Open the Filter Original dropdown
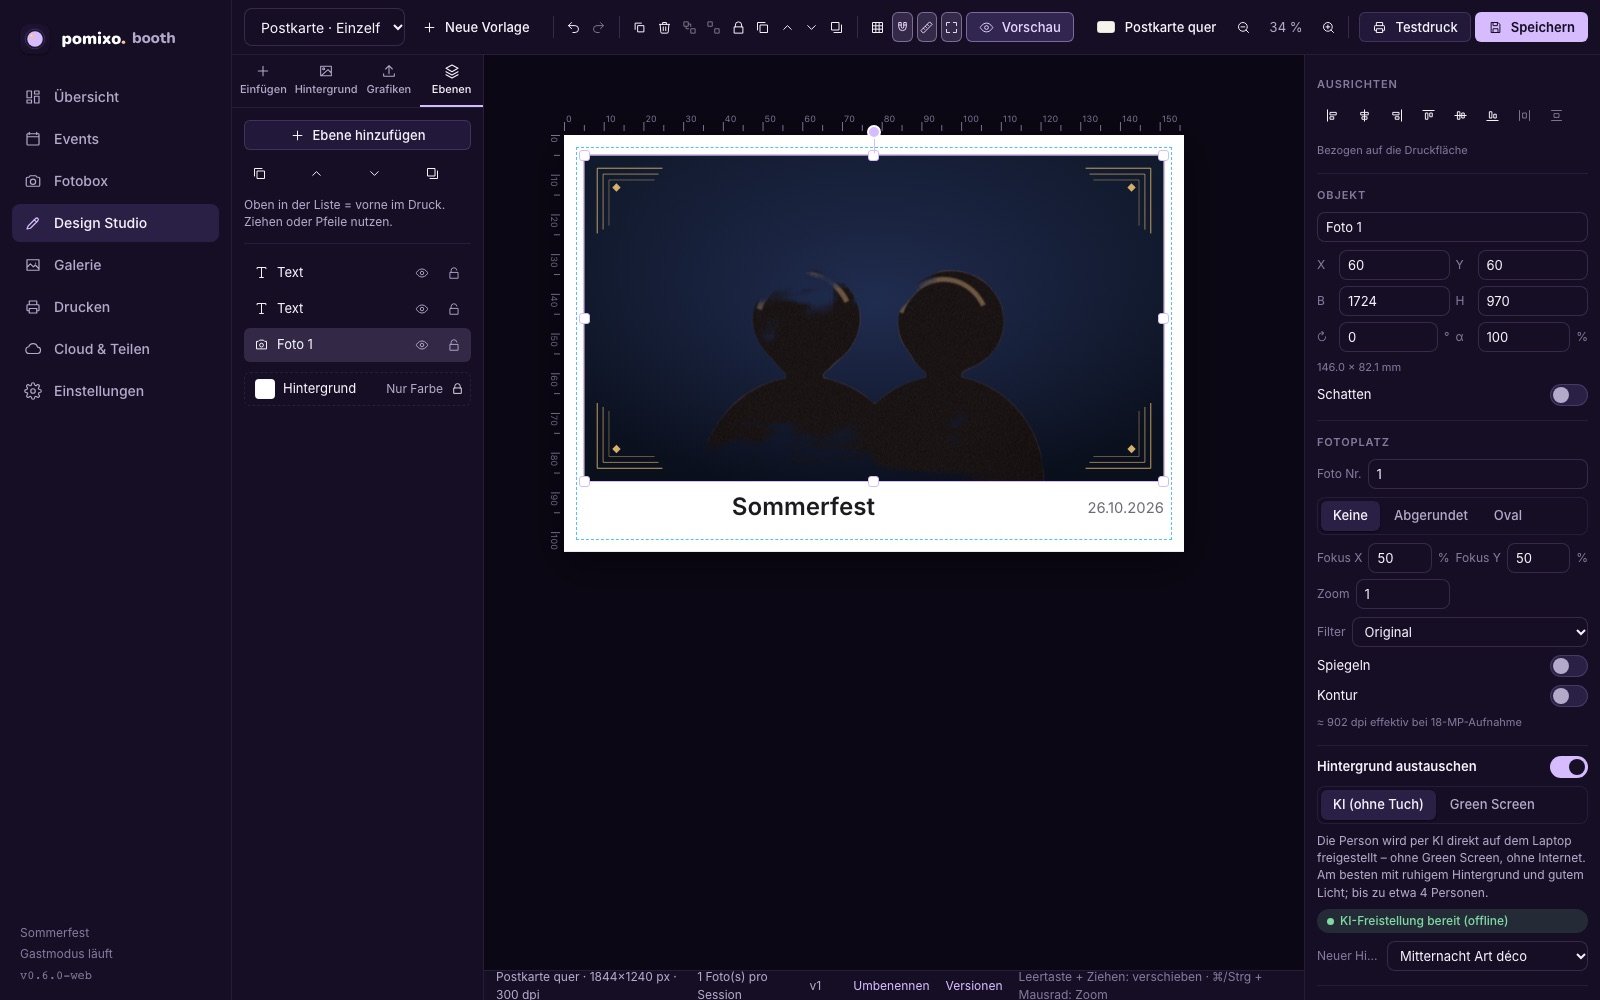The image size is (1600, 1000). coord(1470,632)
